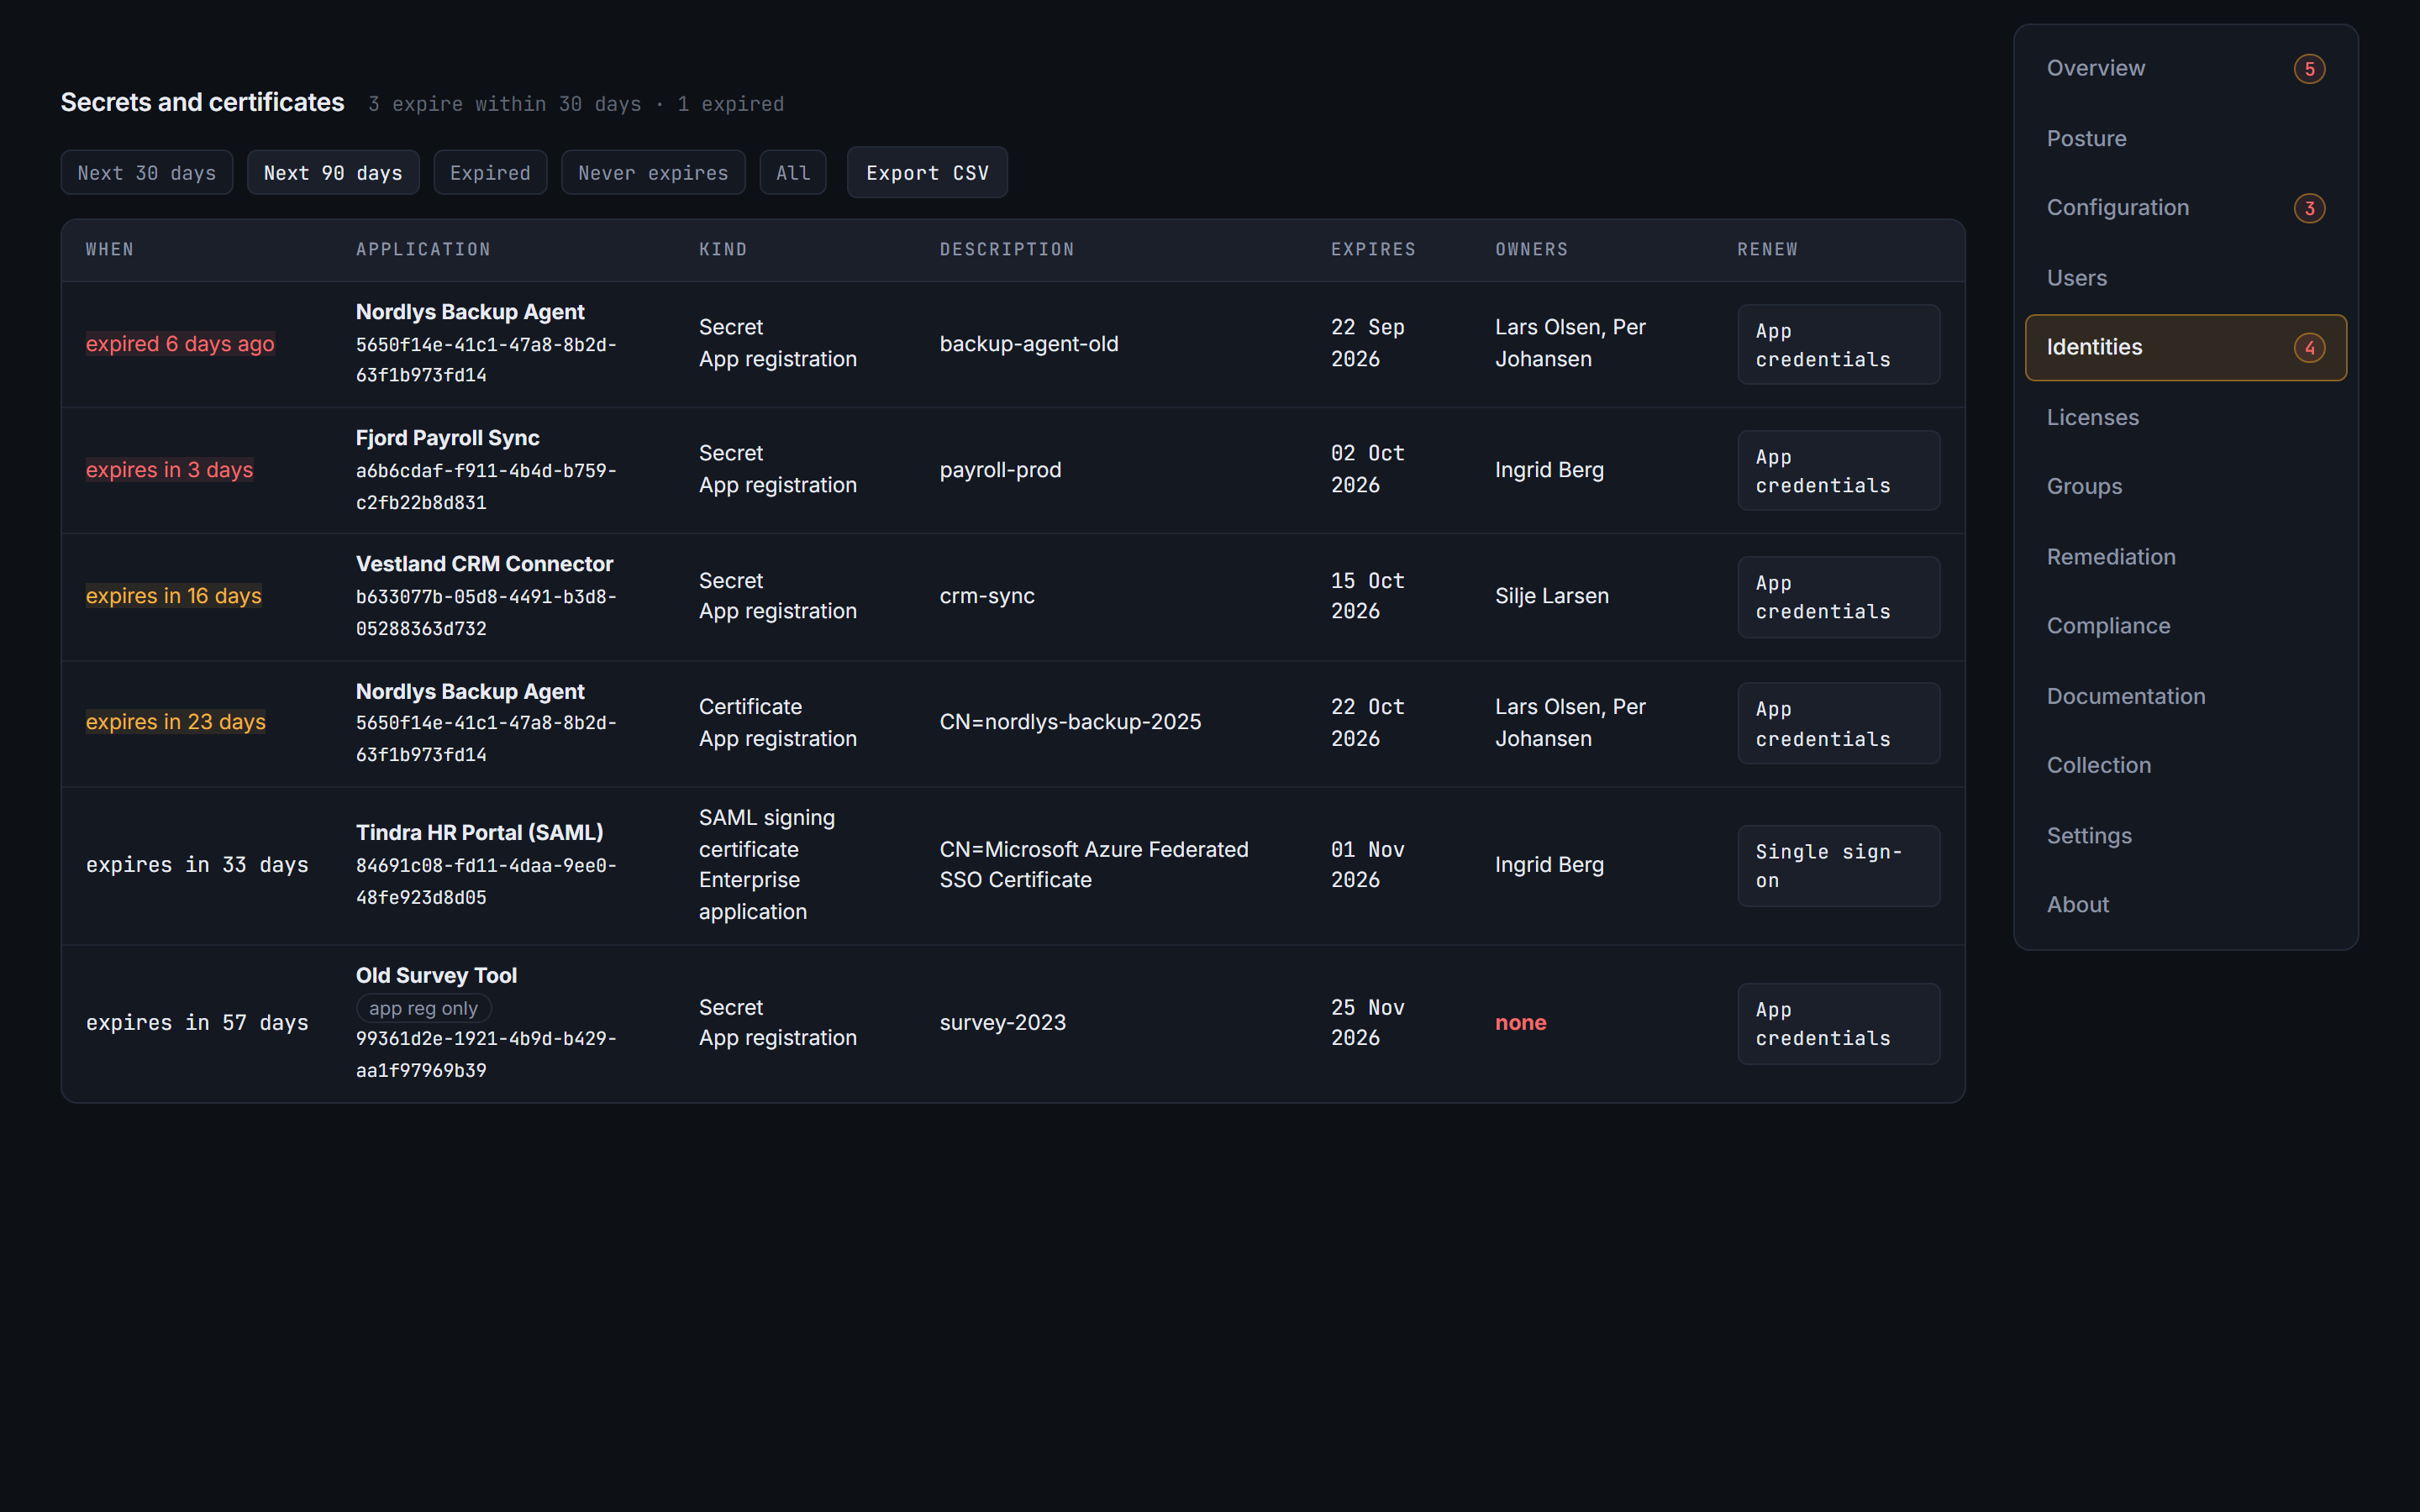2420x1512 pixels.
Task: Show Expired credentials filter
Action: pos(490,173)
